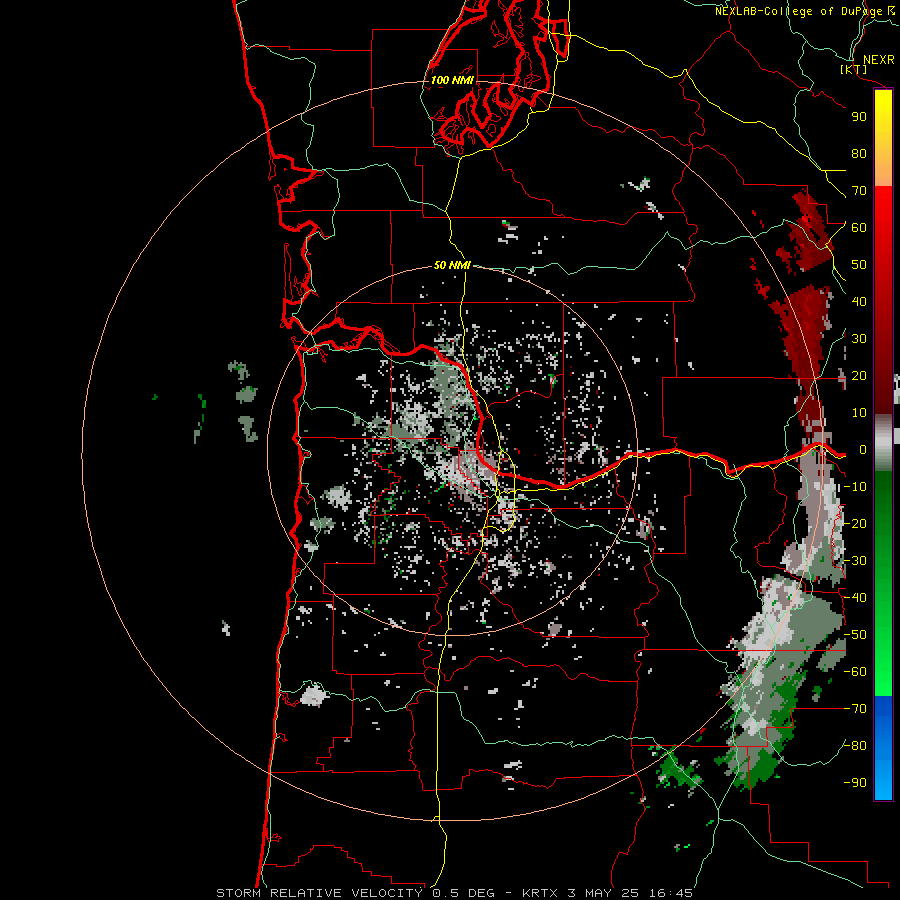Click the "NEXR" label above the scale
Image resolution: width=900 pixels, height=900 pixels.
(878, 60)
